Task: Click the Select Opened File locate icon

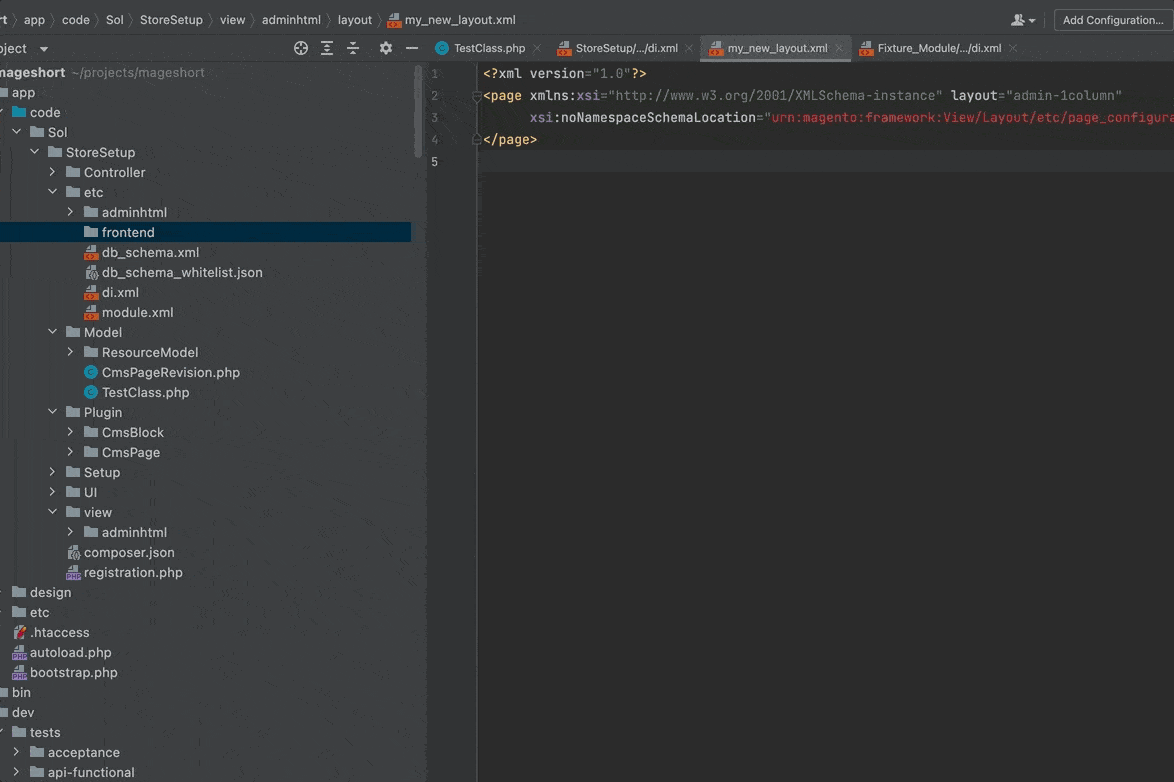Action: click(301, 48)
